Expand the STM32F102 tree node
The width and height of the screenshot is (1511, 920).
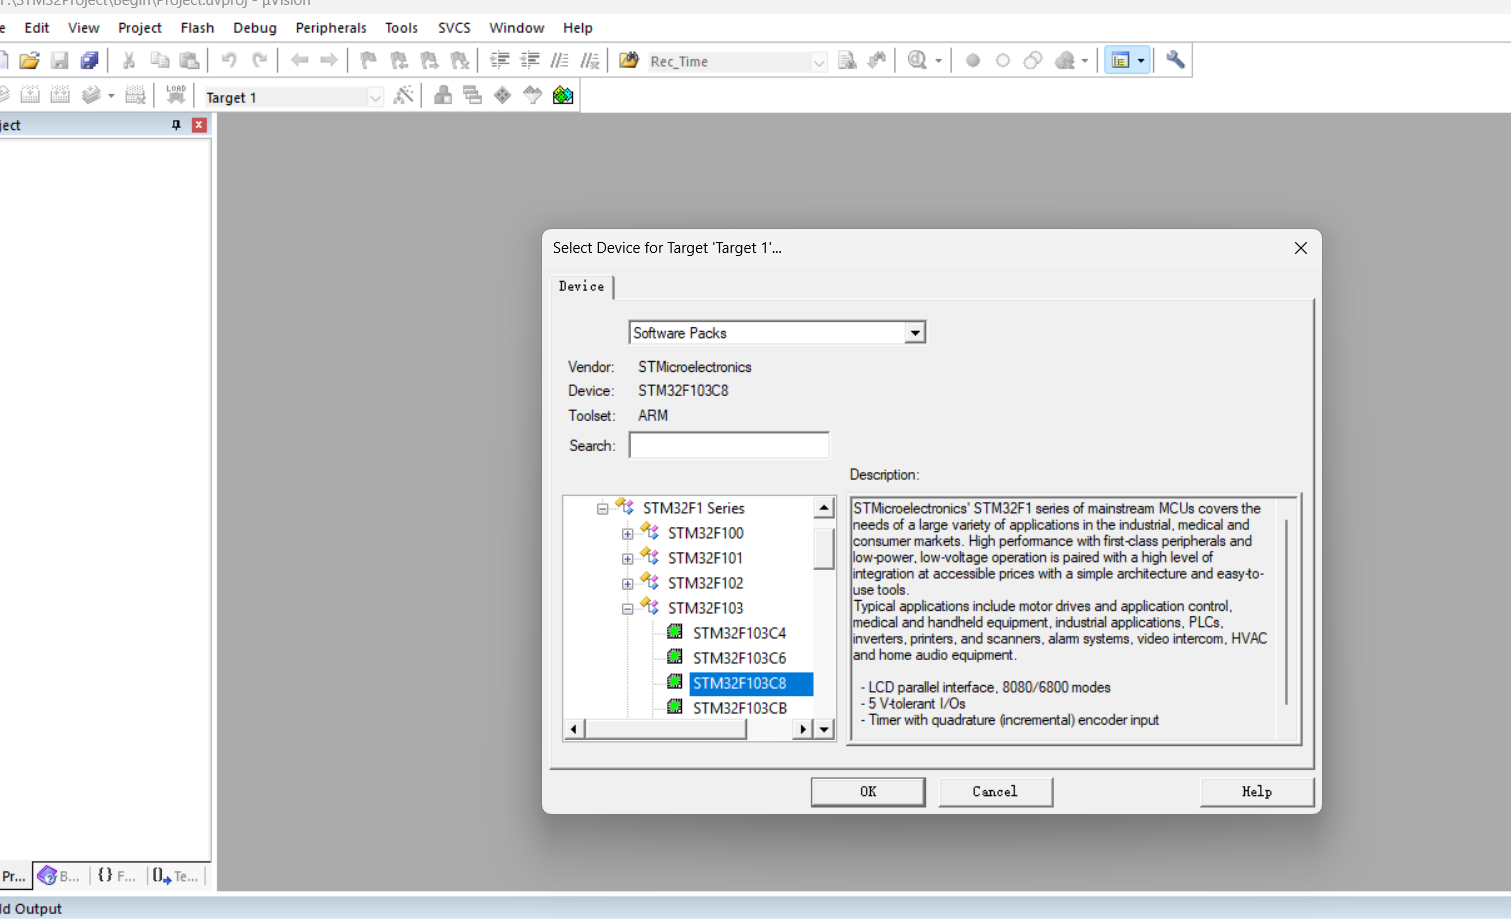pos(627,584)
